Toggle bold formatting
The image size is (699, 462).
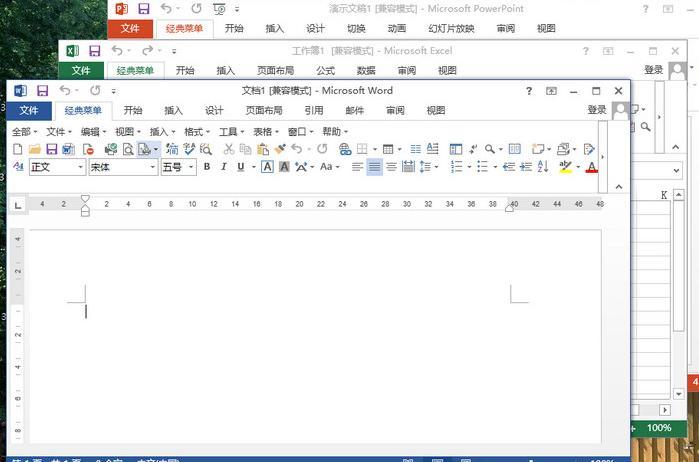click(207, 167)
